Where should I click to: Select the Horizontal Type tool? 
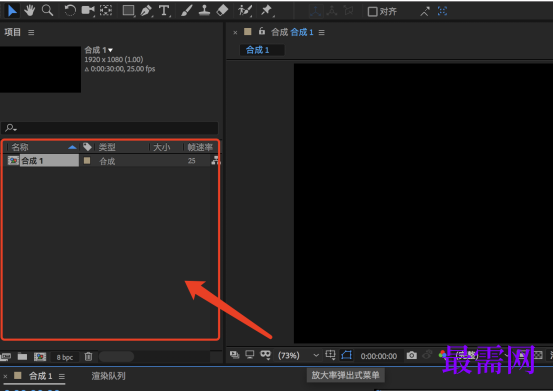[164, 11]
